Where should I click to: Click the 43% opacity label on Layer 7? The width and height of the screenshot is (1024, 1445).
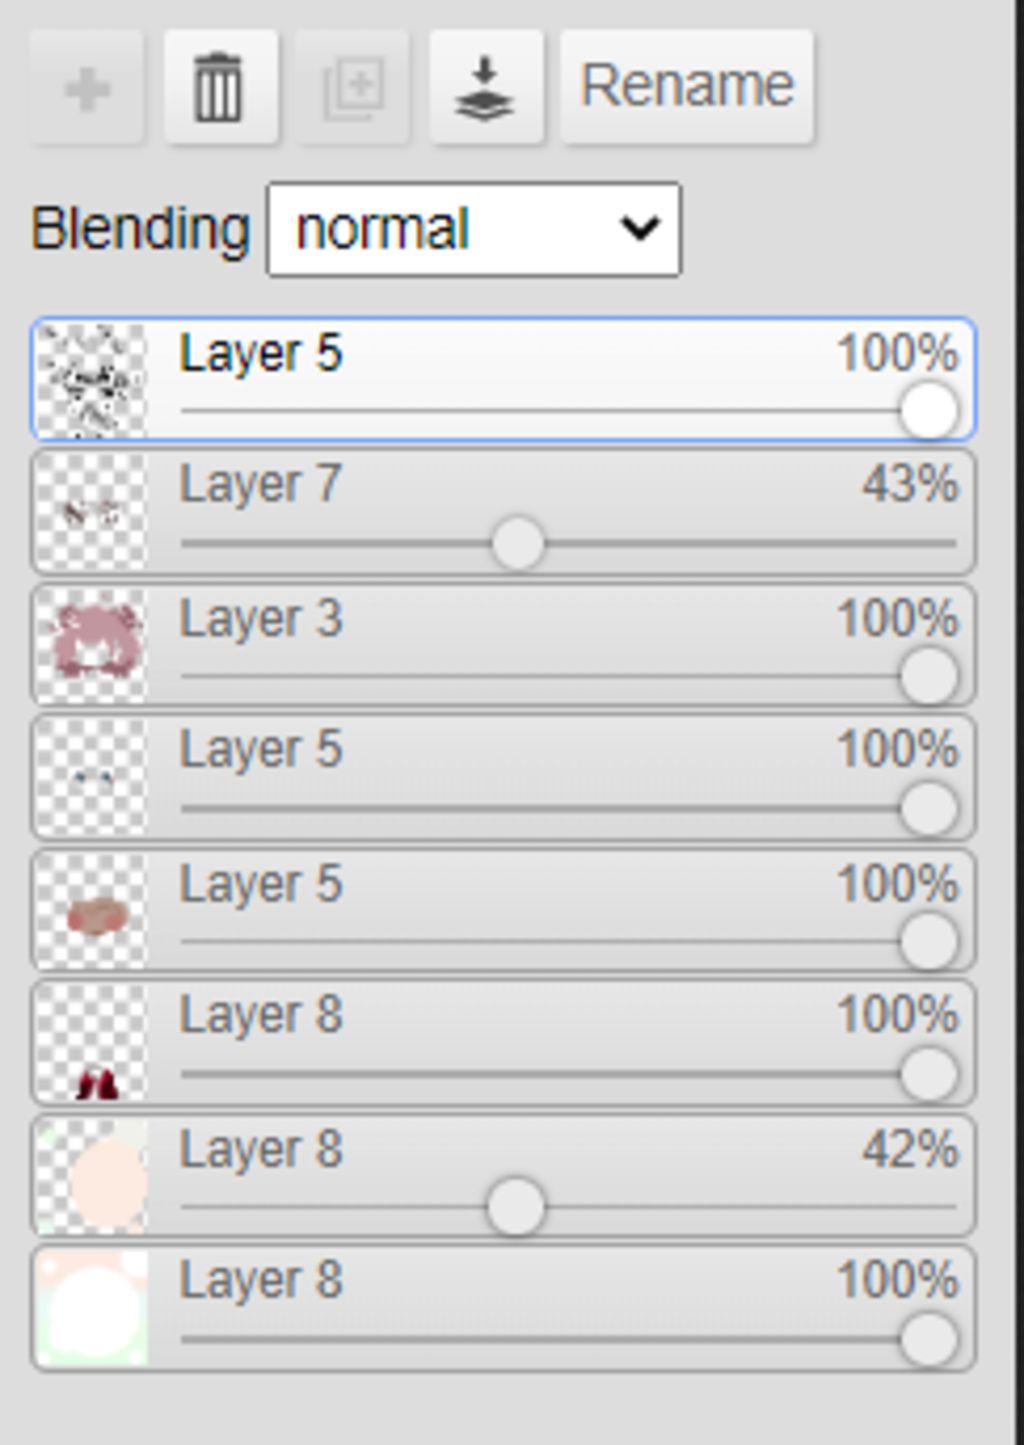pos(910,485)
